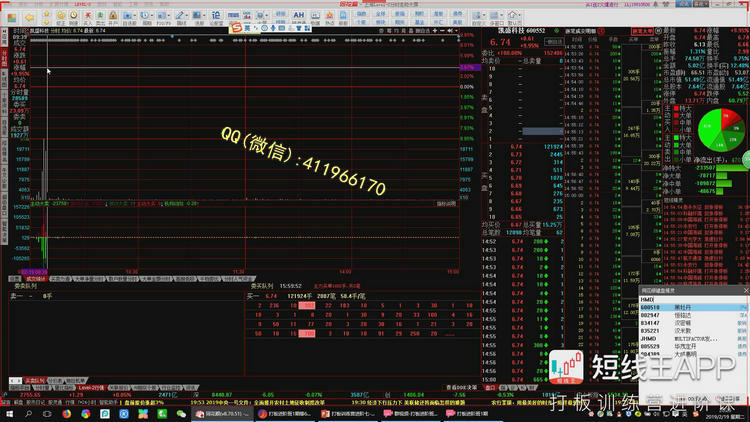Click the 板块 button in toolbar grid
The width and height of the screenshot is (750, 422).
pyautogui.click(x=381, y=22)
